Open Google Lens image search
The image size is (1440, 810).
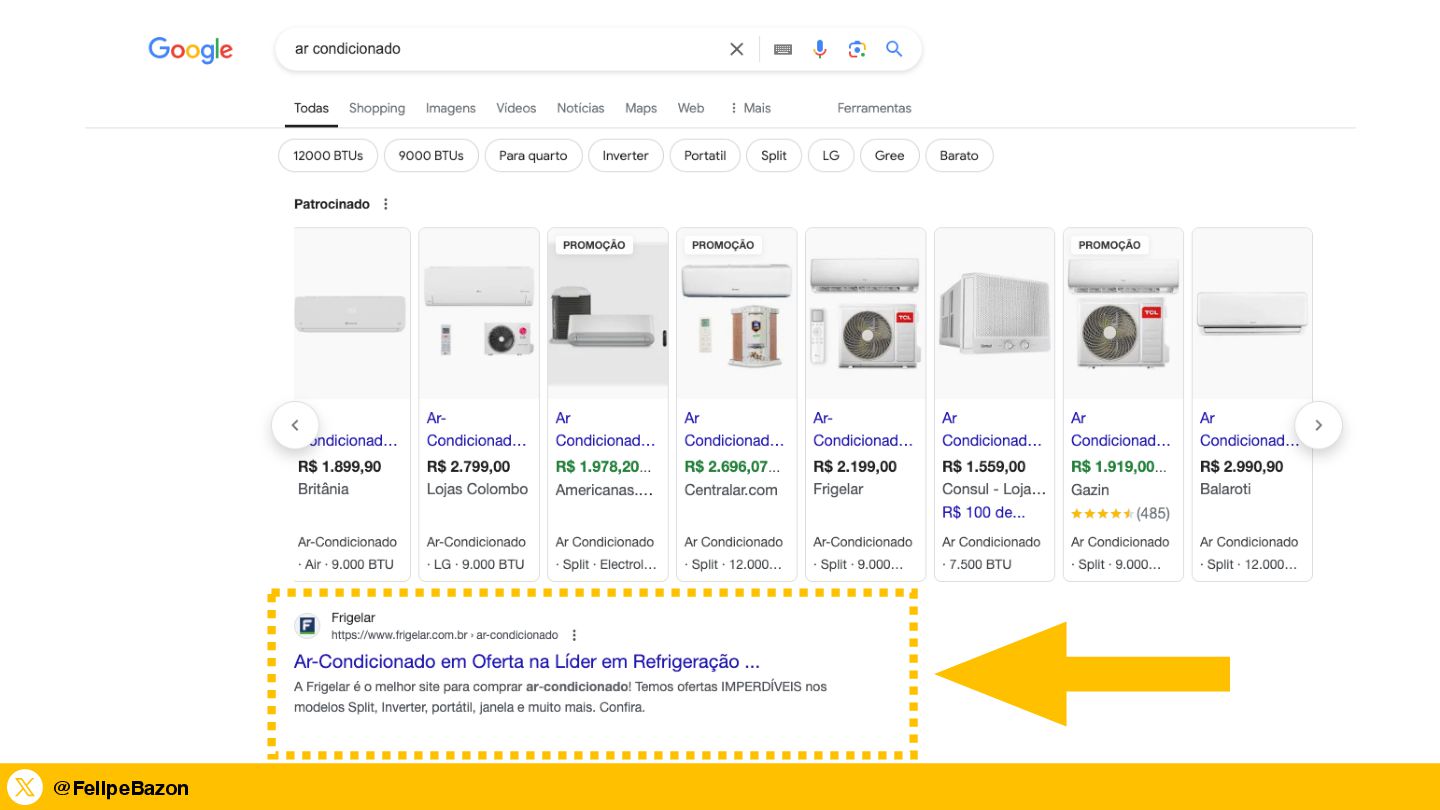coord(857,49)
